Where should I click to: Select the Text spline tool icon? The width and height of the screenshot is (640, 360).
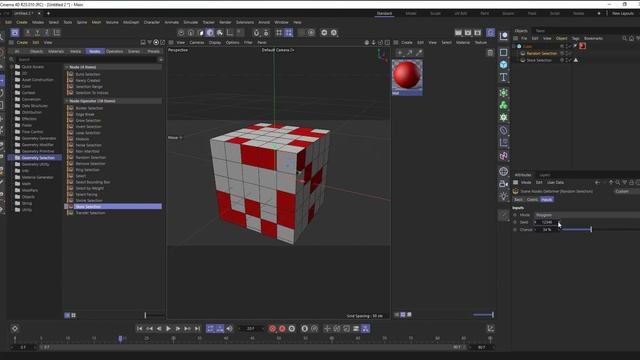pos(503,78)
